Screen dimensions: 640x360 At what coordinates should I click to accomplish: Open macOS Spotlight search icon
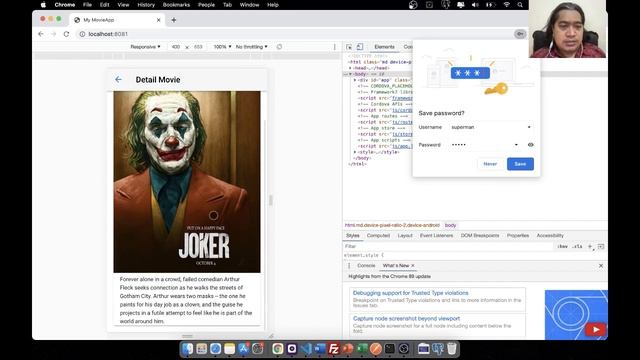click(520, 5)
